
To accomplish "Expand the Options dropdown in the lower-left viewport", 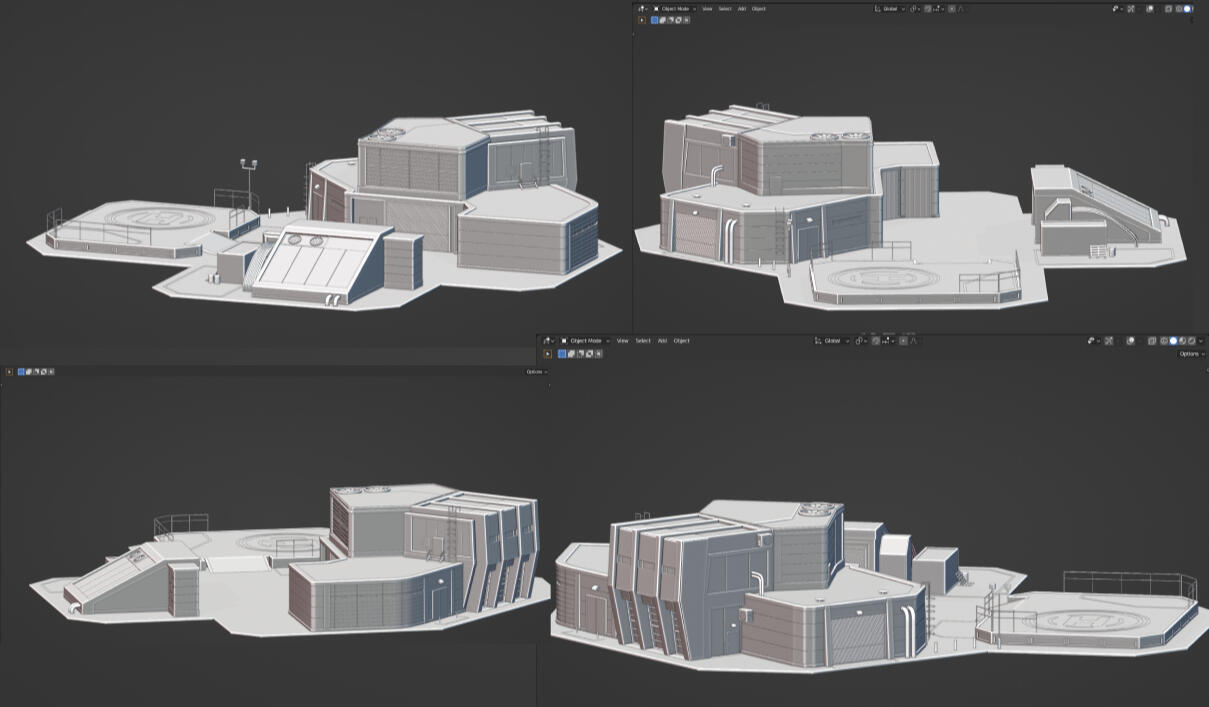I will (x=536, y=372).
